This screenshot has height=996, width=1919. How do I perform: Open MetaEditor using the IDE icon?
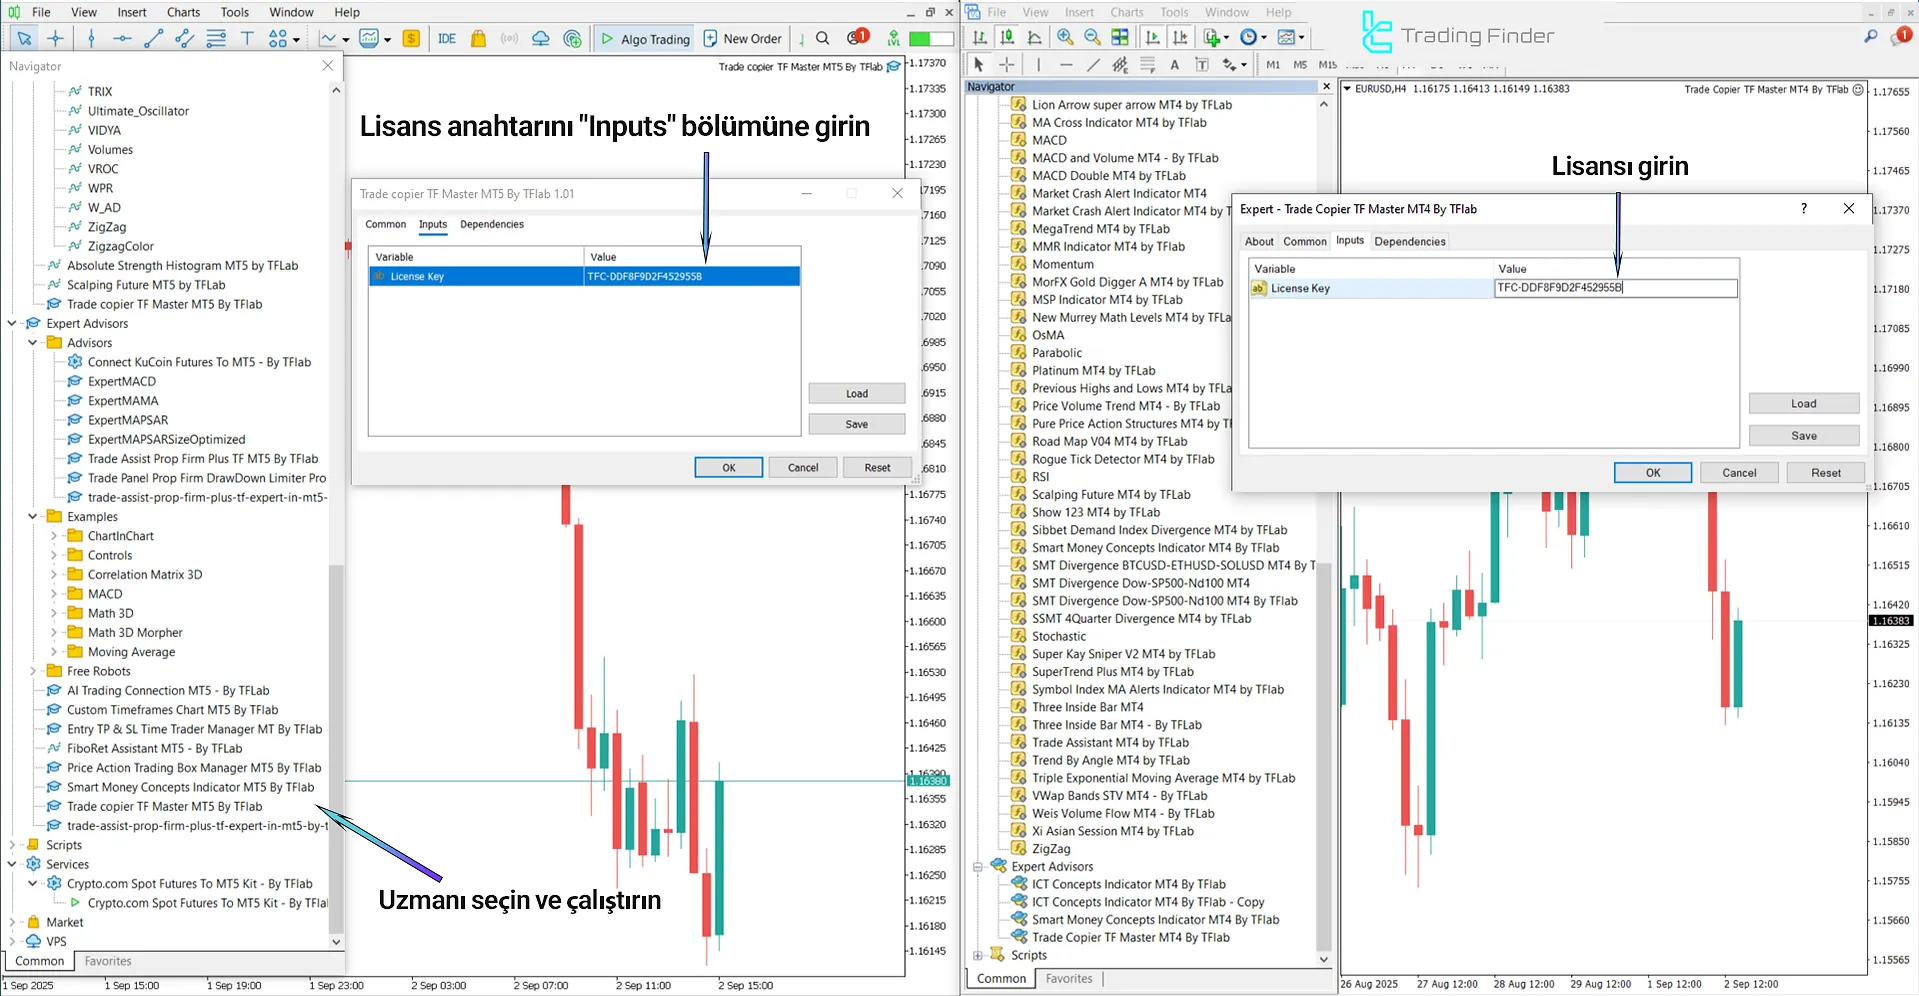(x=446, y=38)
